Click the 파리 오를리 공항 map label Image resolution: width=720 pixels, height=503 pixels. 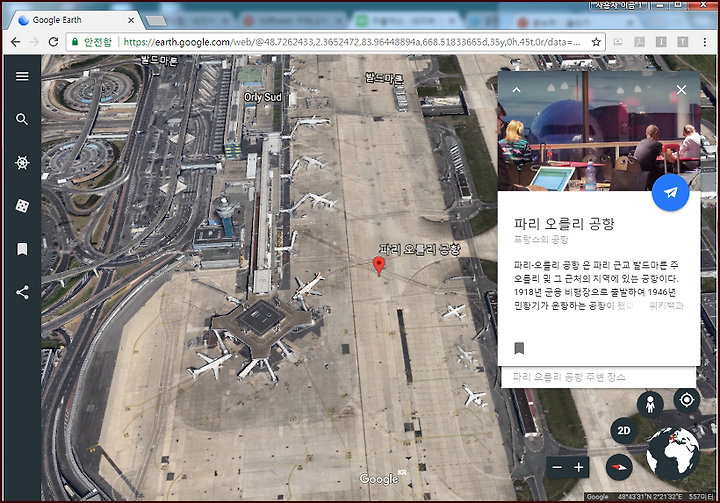pyautogui.click(x=419, y=249)
